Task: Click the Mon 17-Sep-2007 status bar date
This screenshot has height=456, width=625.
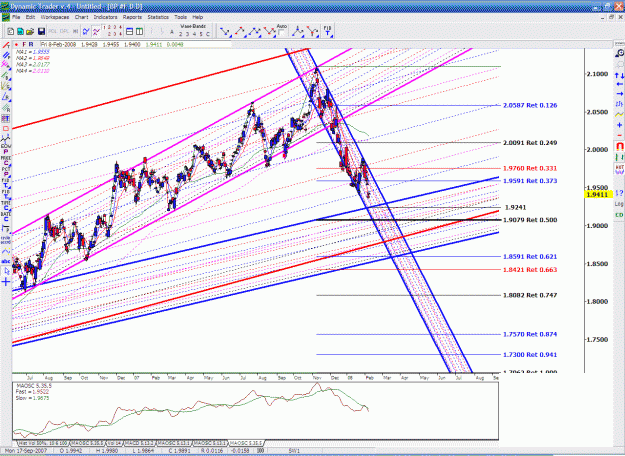Action: 26,450
